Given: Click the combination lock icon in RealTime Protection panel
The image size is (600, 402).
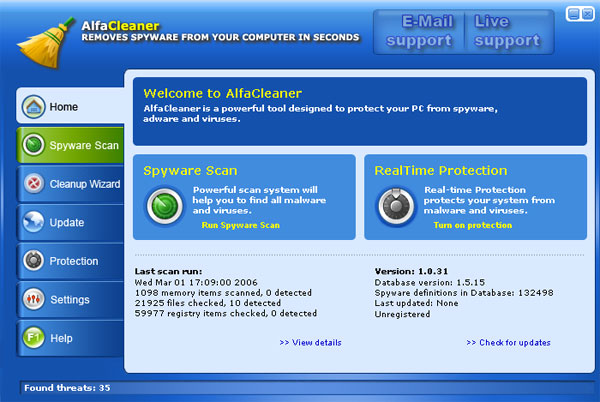Looking at the screenshot, I should tap(396, 206).
